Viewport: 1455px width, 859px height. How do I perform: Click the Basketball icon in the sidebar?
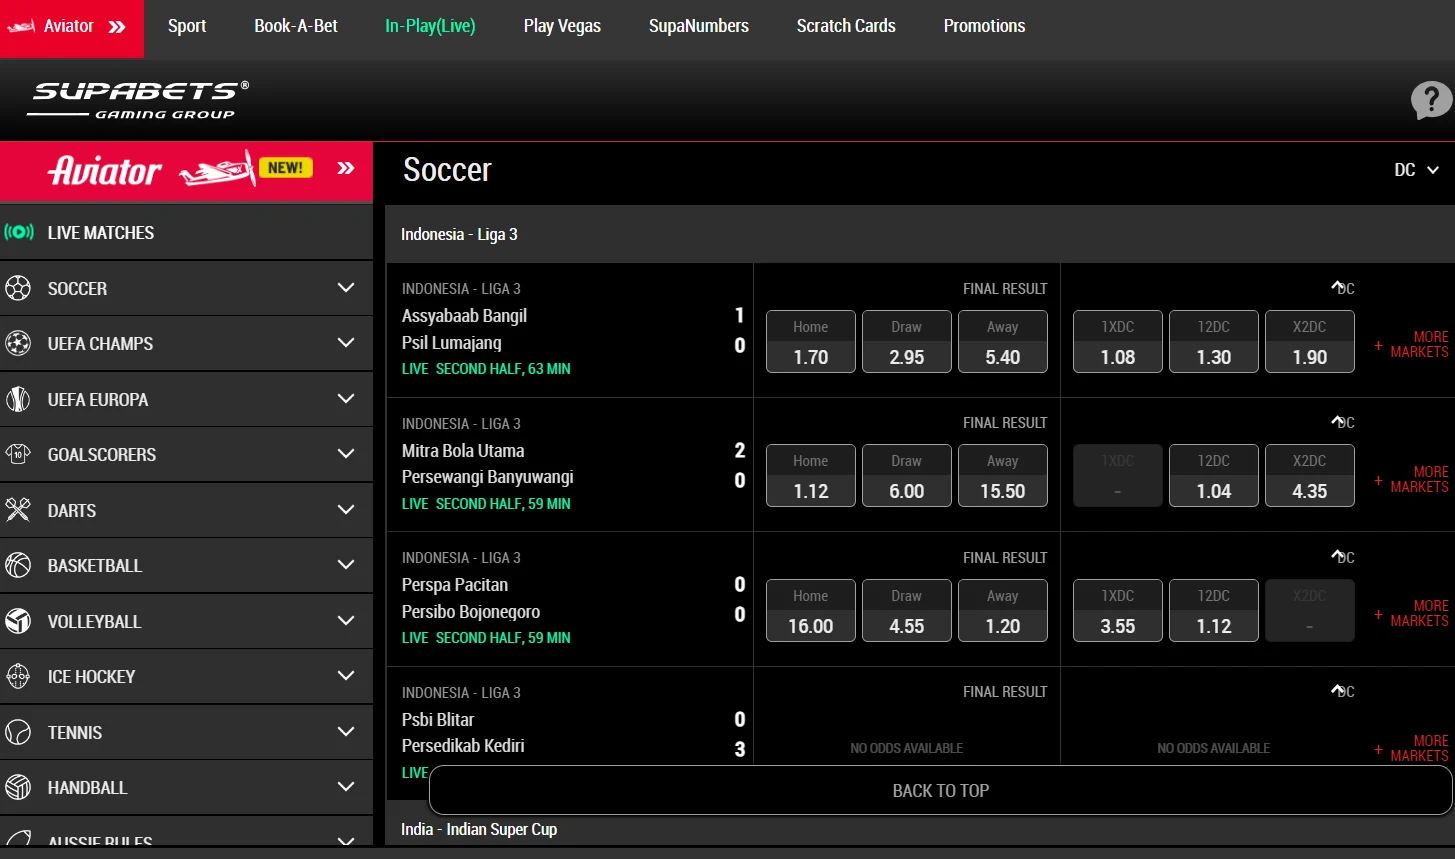[x=18, y=565]
